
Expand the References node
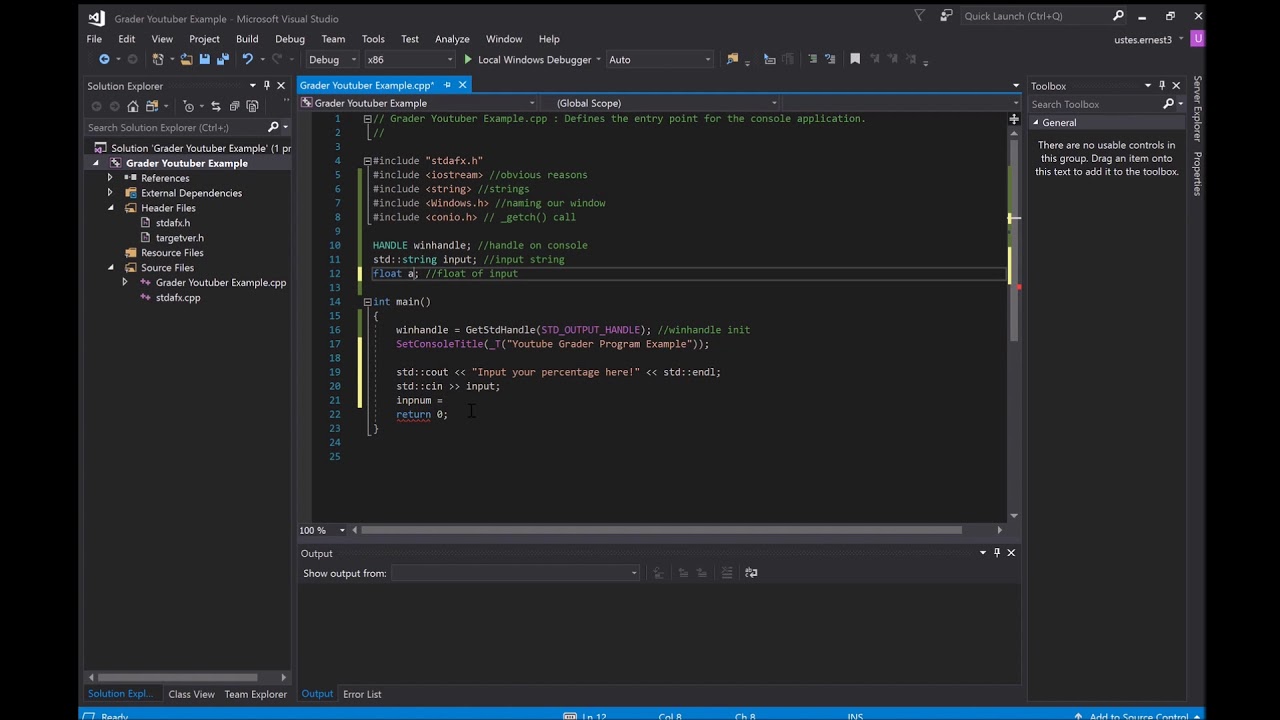[x=111, y=178]
